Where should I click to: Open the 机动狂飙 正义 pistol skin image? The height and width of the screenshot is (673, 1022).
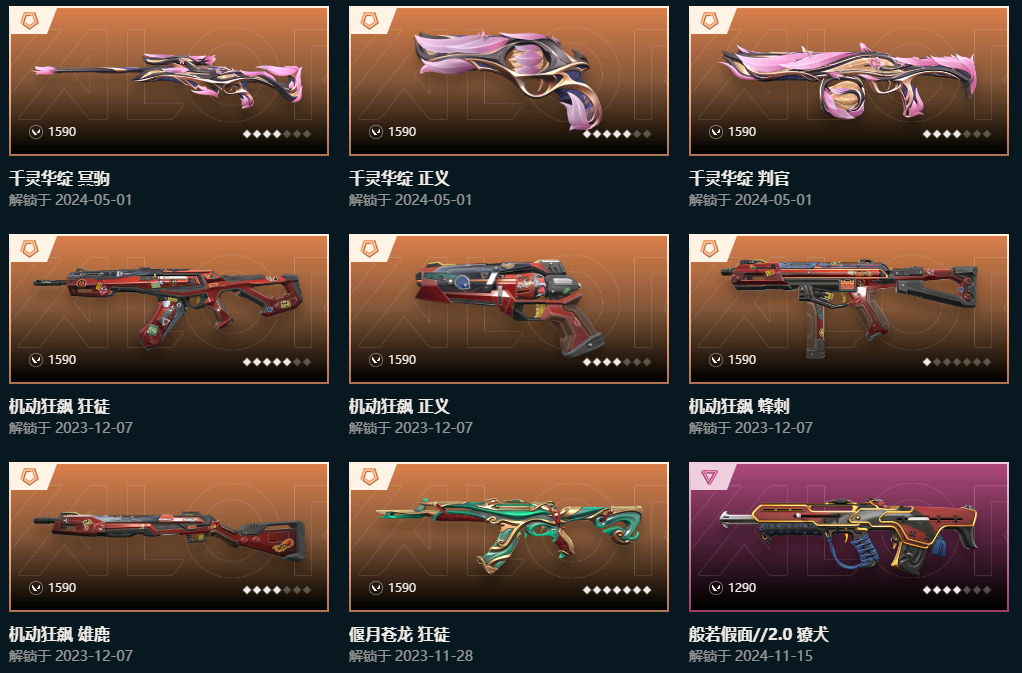coord(509,309)
